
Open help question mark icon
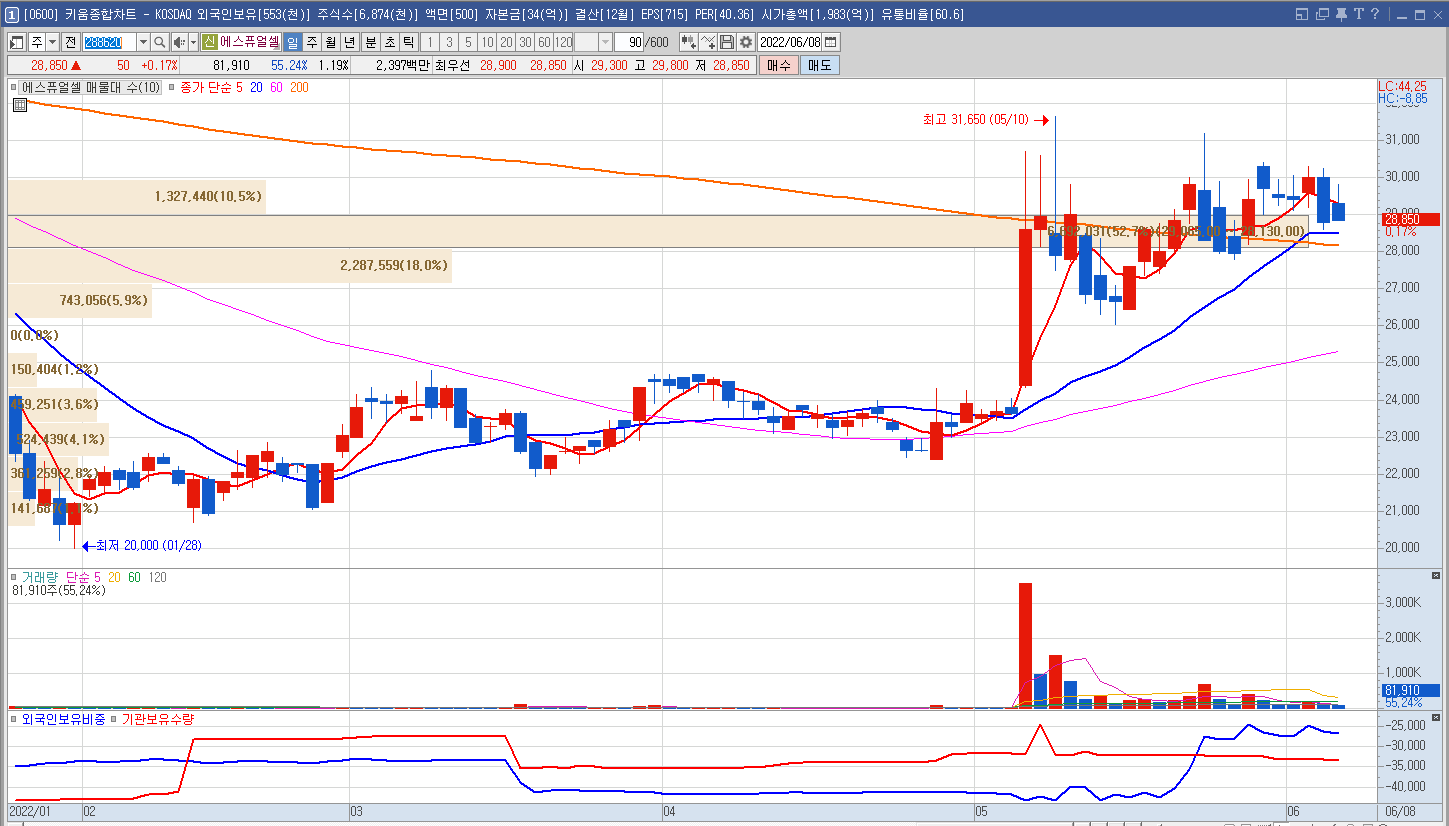[1375, 14]
